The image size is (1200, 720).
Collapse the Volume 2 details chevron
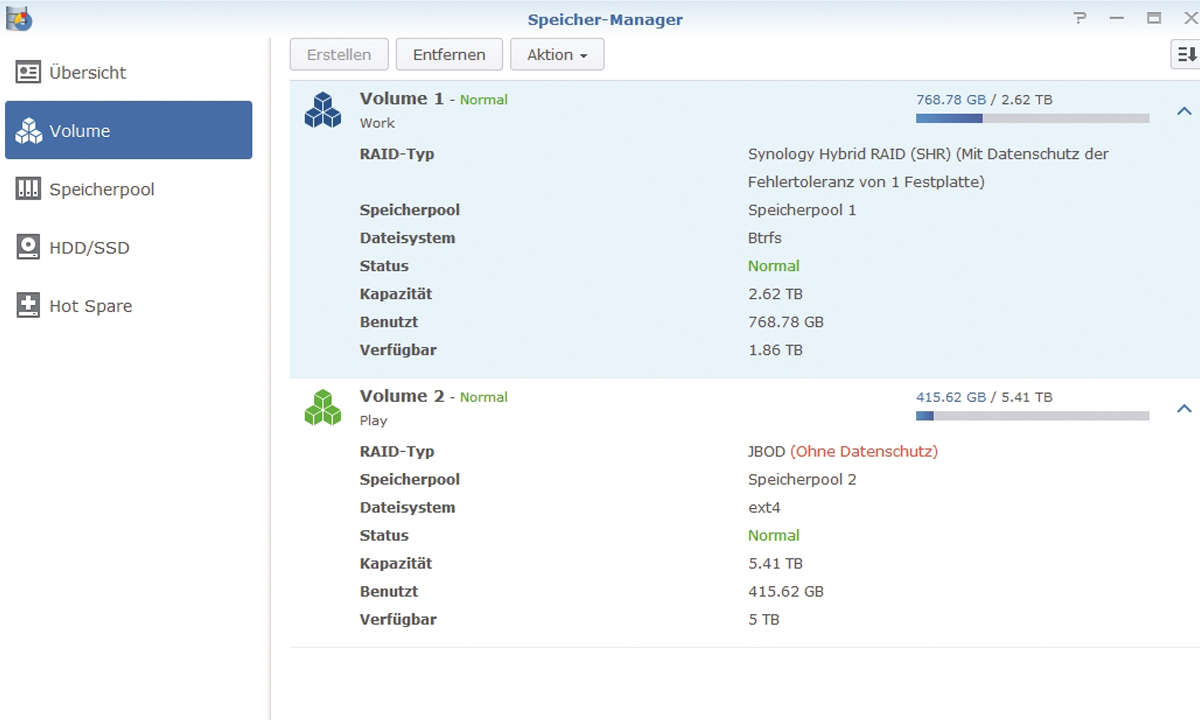click(x=1184, y=408)
